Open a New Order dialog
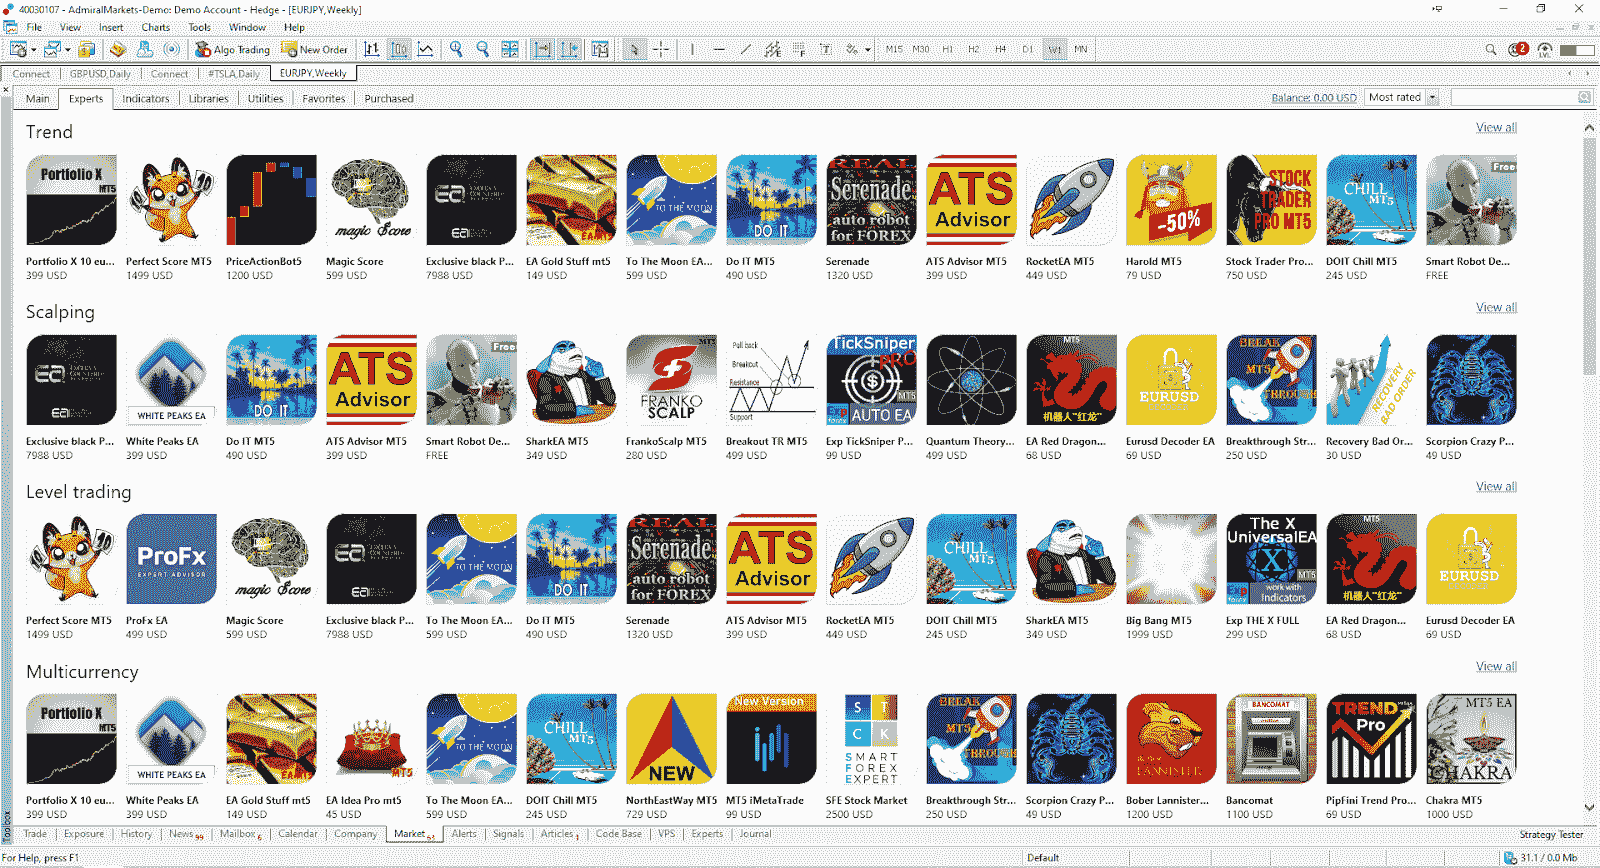 point(315,49)
